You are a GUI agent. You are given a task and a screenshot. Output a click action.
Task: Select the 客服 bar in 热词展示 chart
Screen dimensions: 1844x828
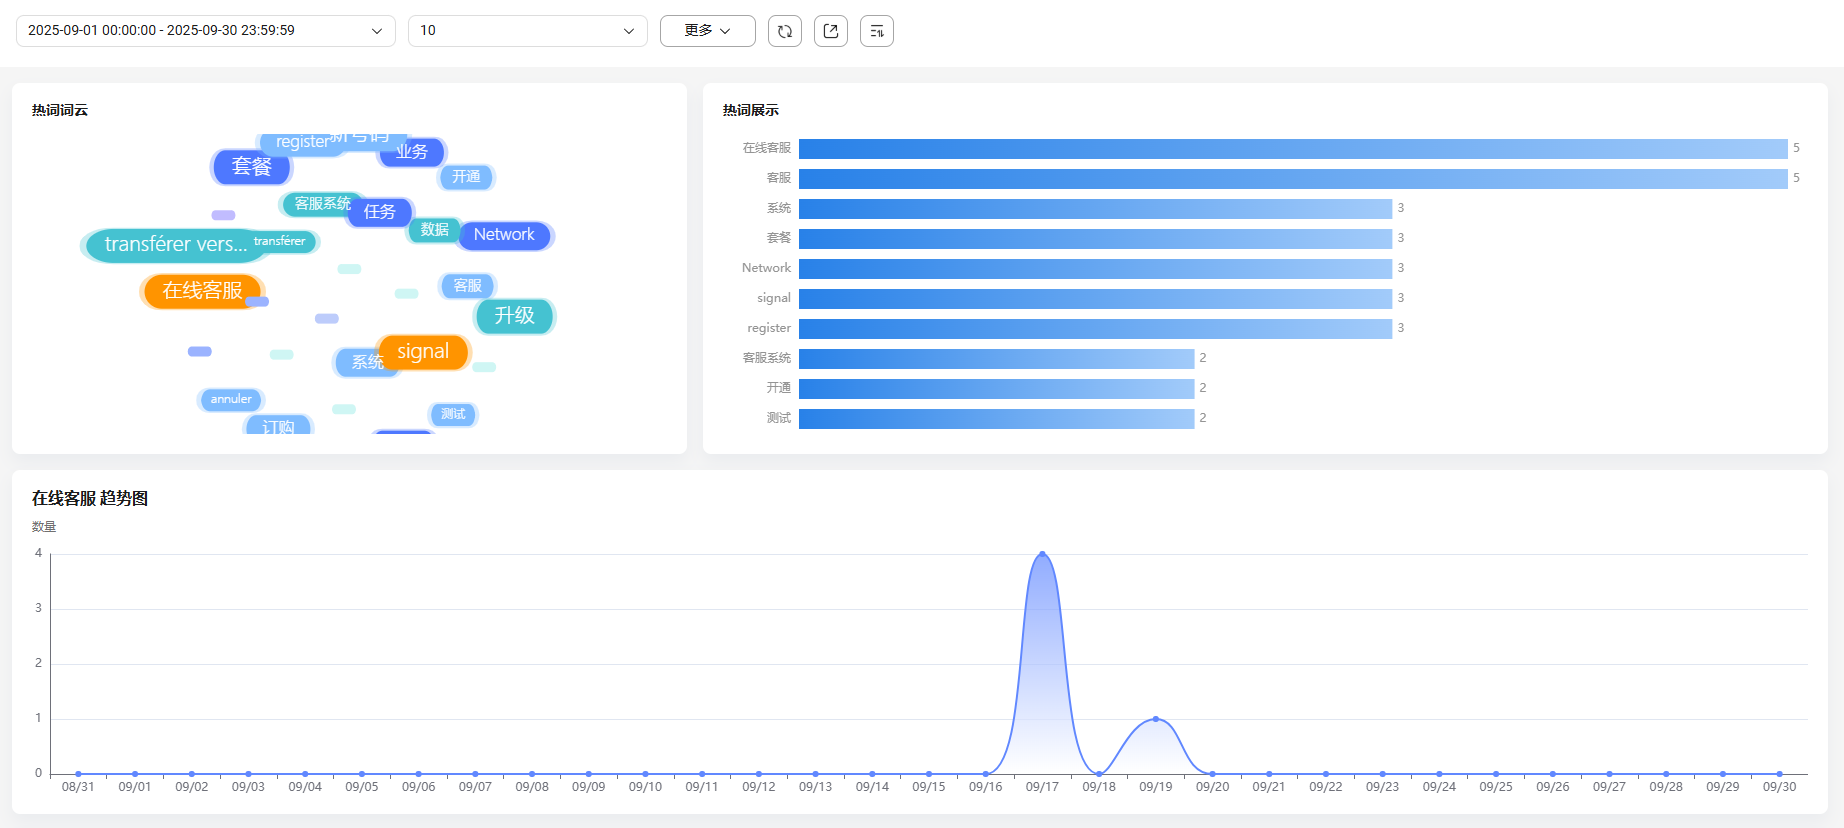pyautogui.click(x=1293, y=179)
